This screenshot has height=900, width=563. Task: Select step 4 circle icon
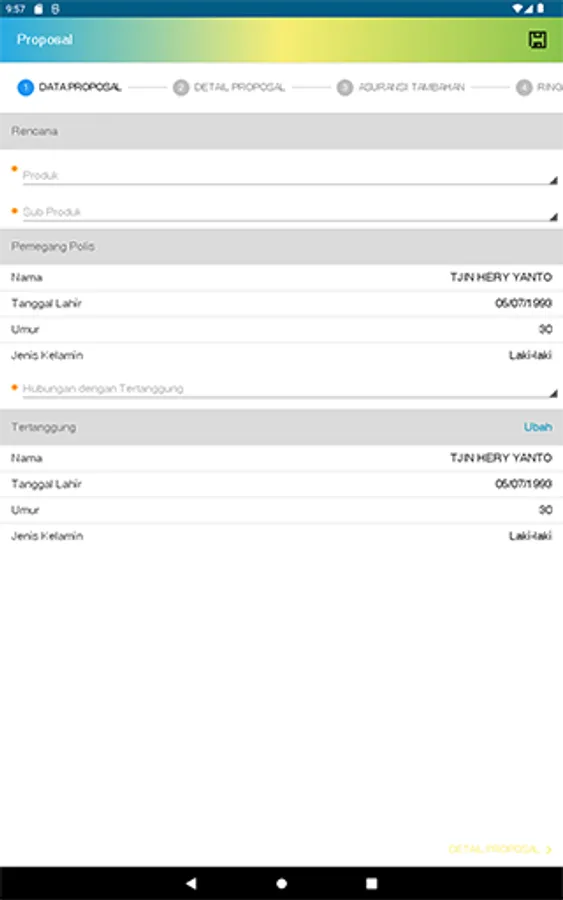click(523, 87)
